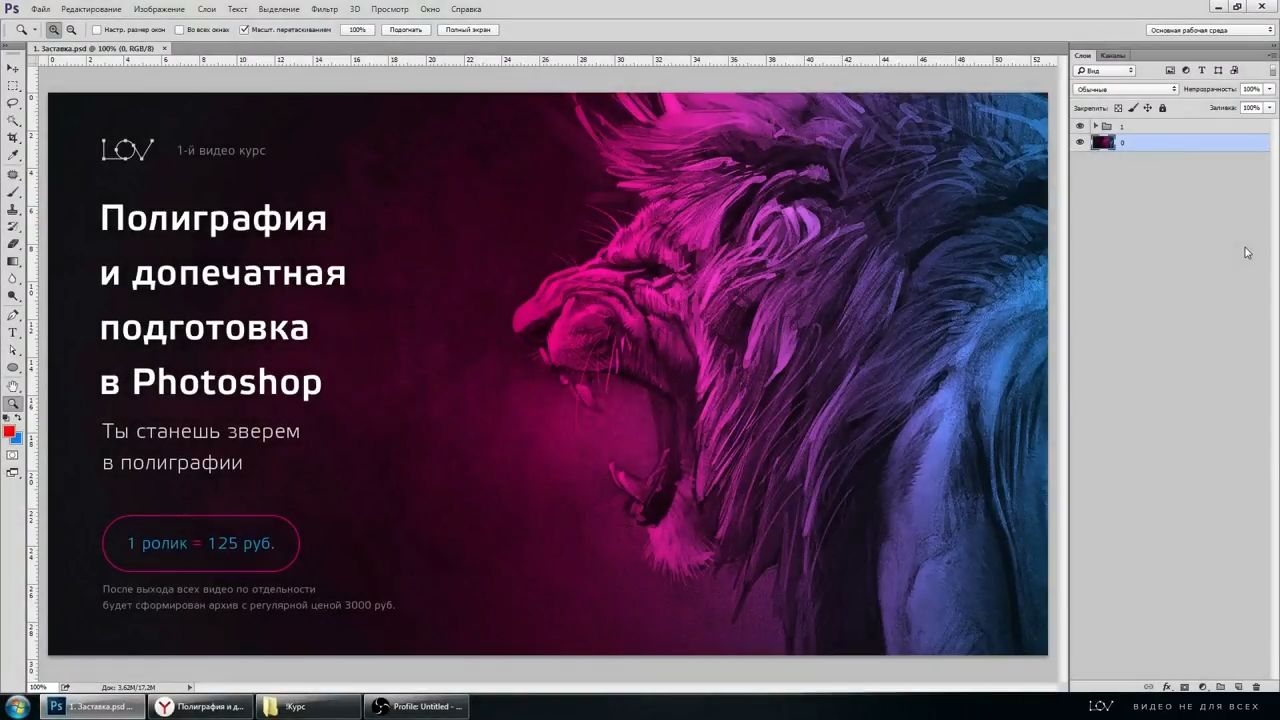Open the layer filter type 'Вид' dropdown
This screenshot has width=1280, height=720.
pos(1105,71)
